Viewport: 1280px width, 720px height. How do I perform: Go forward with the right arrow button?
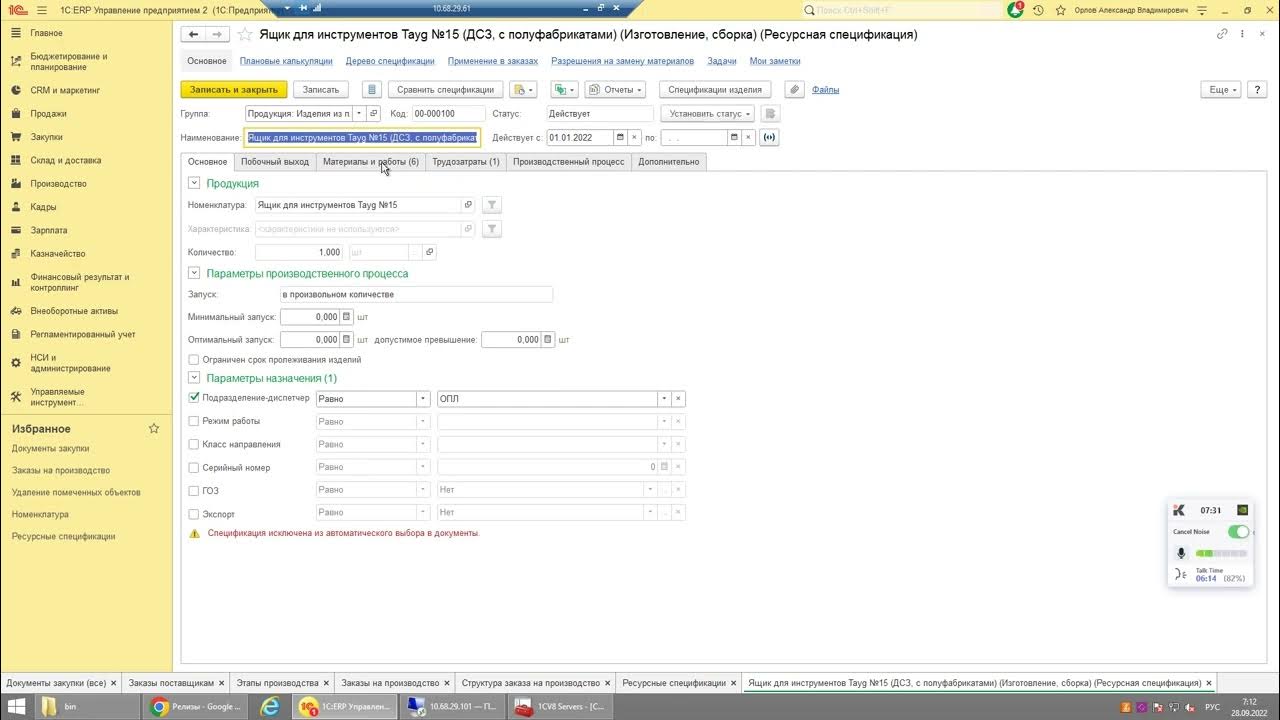click(217, 34)
